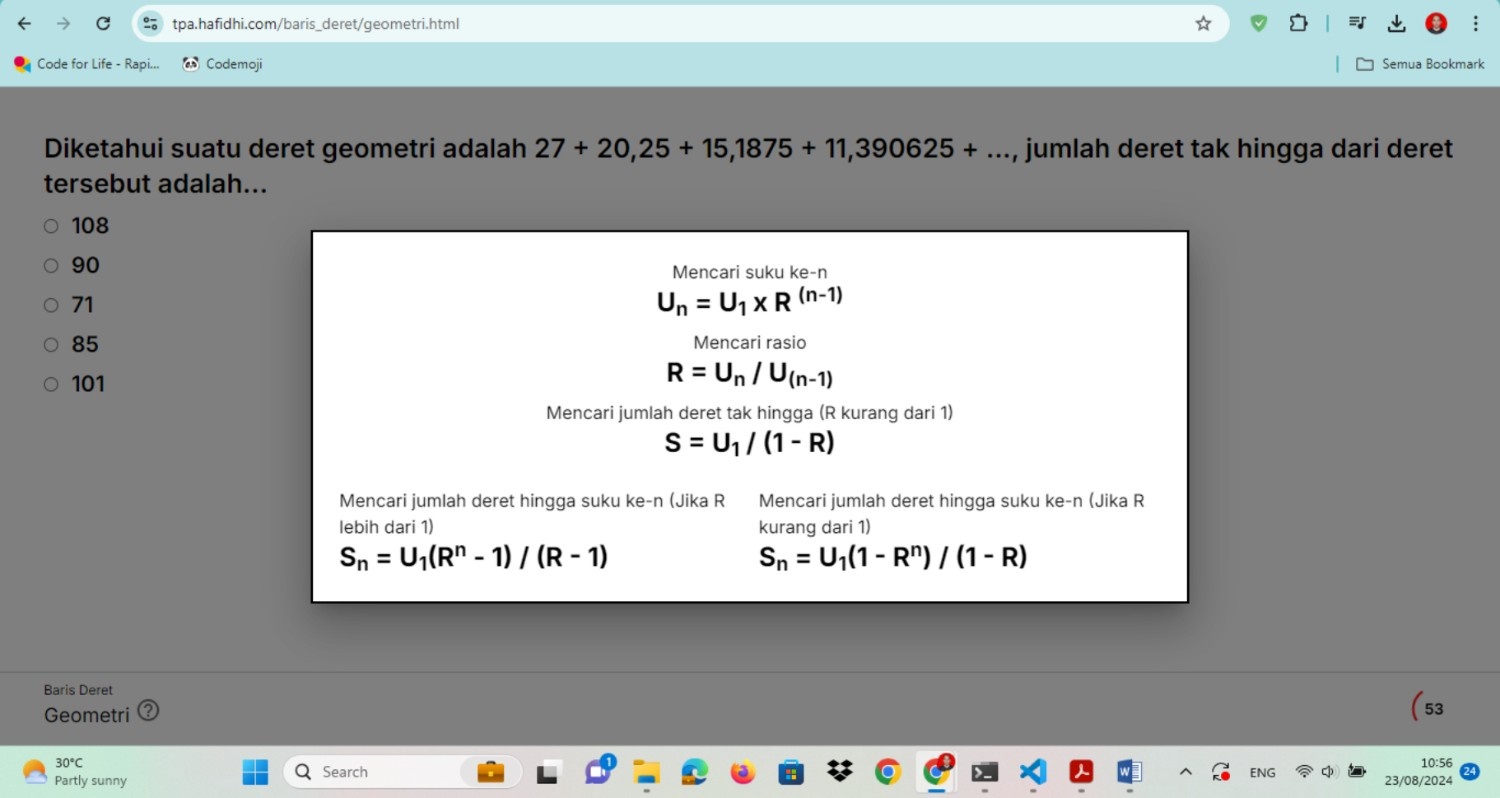Click the help question mark beside Geometri

(148, 711)
